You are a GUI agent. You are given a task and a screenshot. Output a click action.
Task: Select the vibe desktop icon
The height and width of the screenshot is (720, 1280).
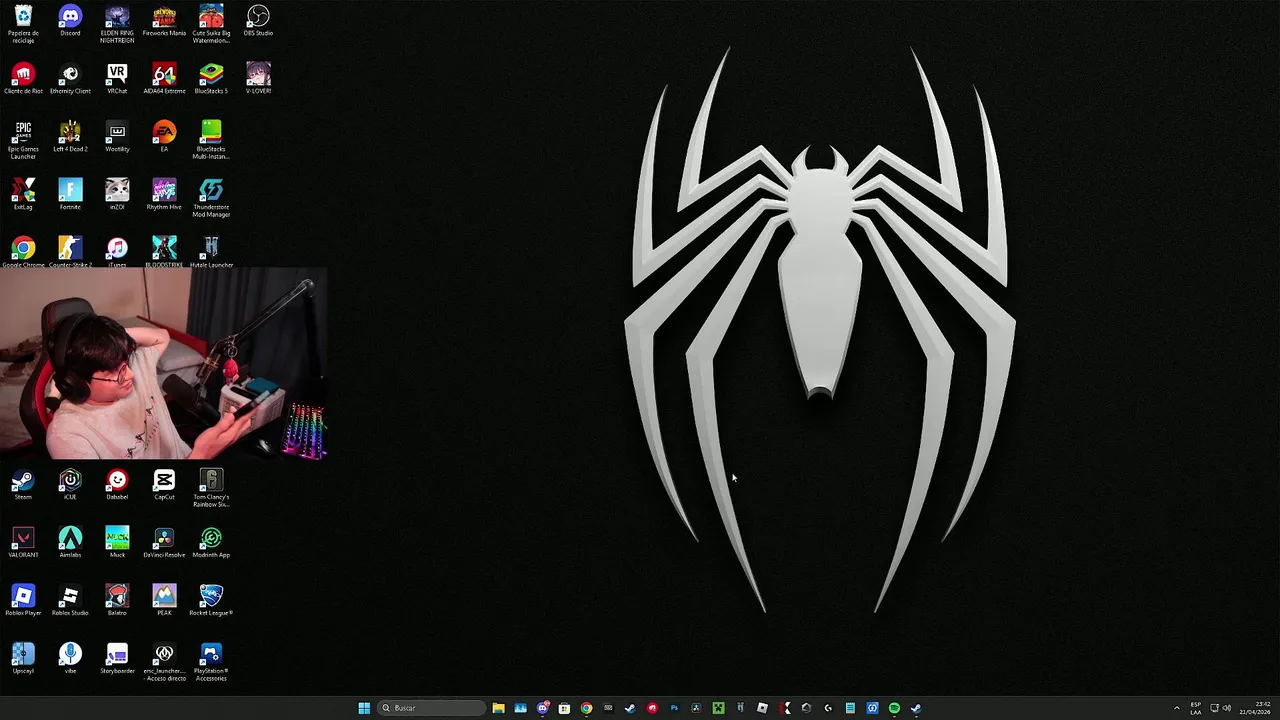pyautogui.click(x=70, y=658)
